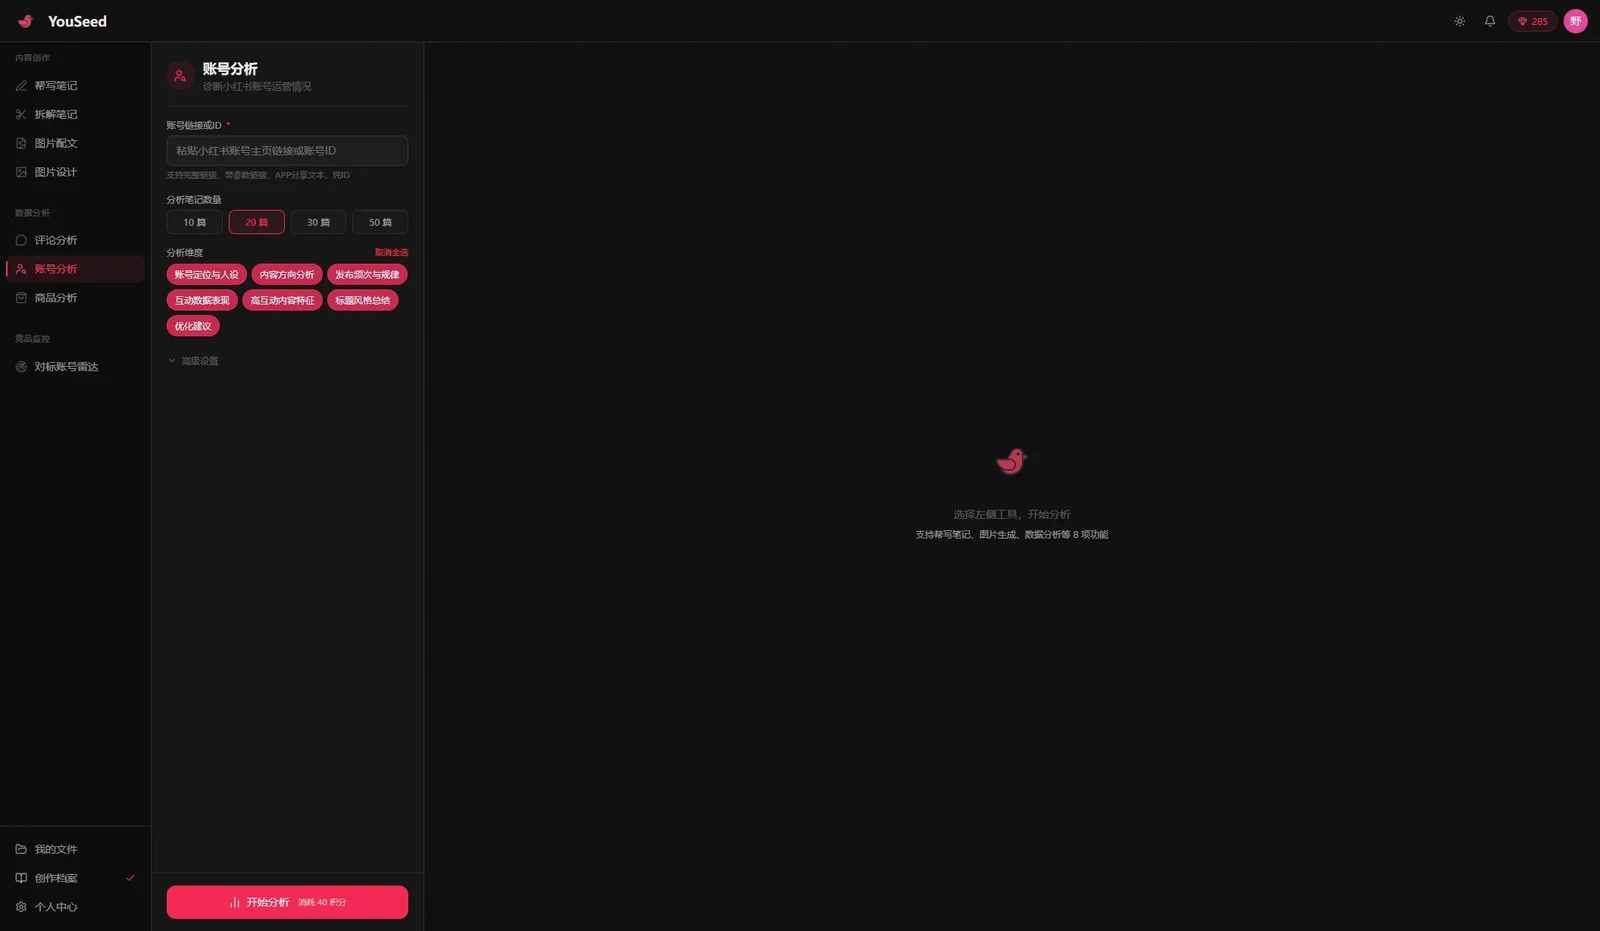
Task: Click the 取消全选 link
Action: 391,252
